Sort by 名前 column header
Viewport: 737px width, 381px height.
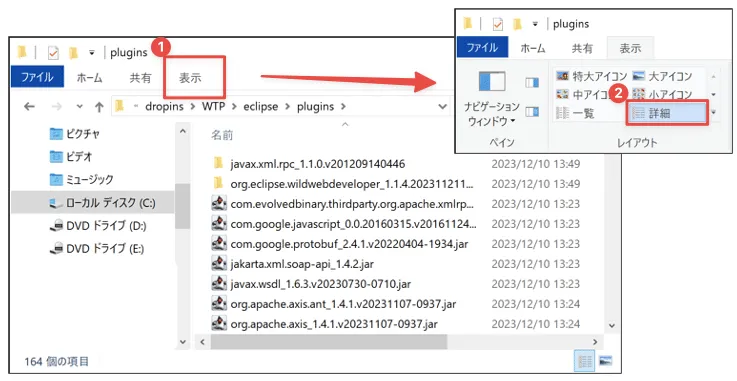click(x=222, y=135)
